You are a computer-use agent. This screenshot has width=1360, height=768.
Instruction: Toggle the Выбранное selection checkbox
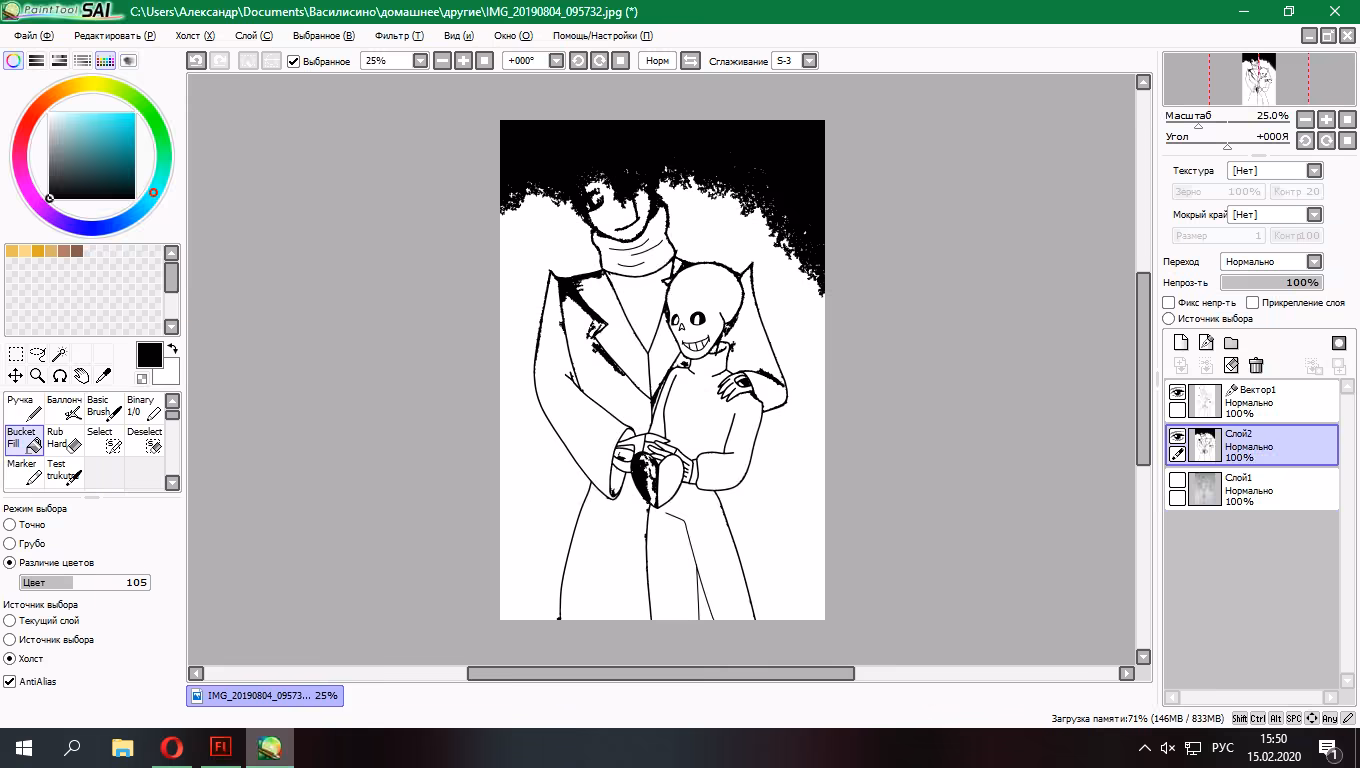(294, 61)
